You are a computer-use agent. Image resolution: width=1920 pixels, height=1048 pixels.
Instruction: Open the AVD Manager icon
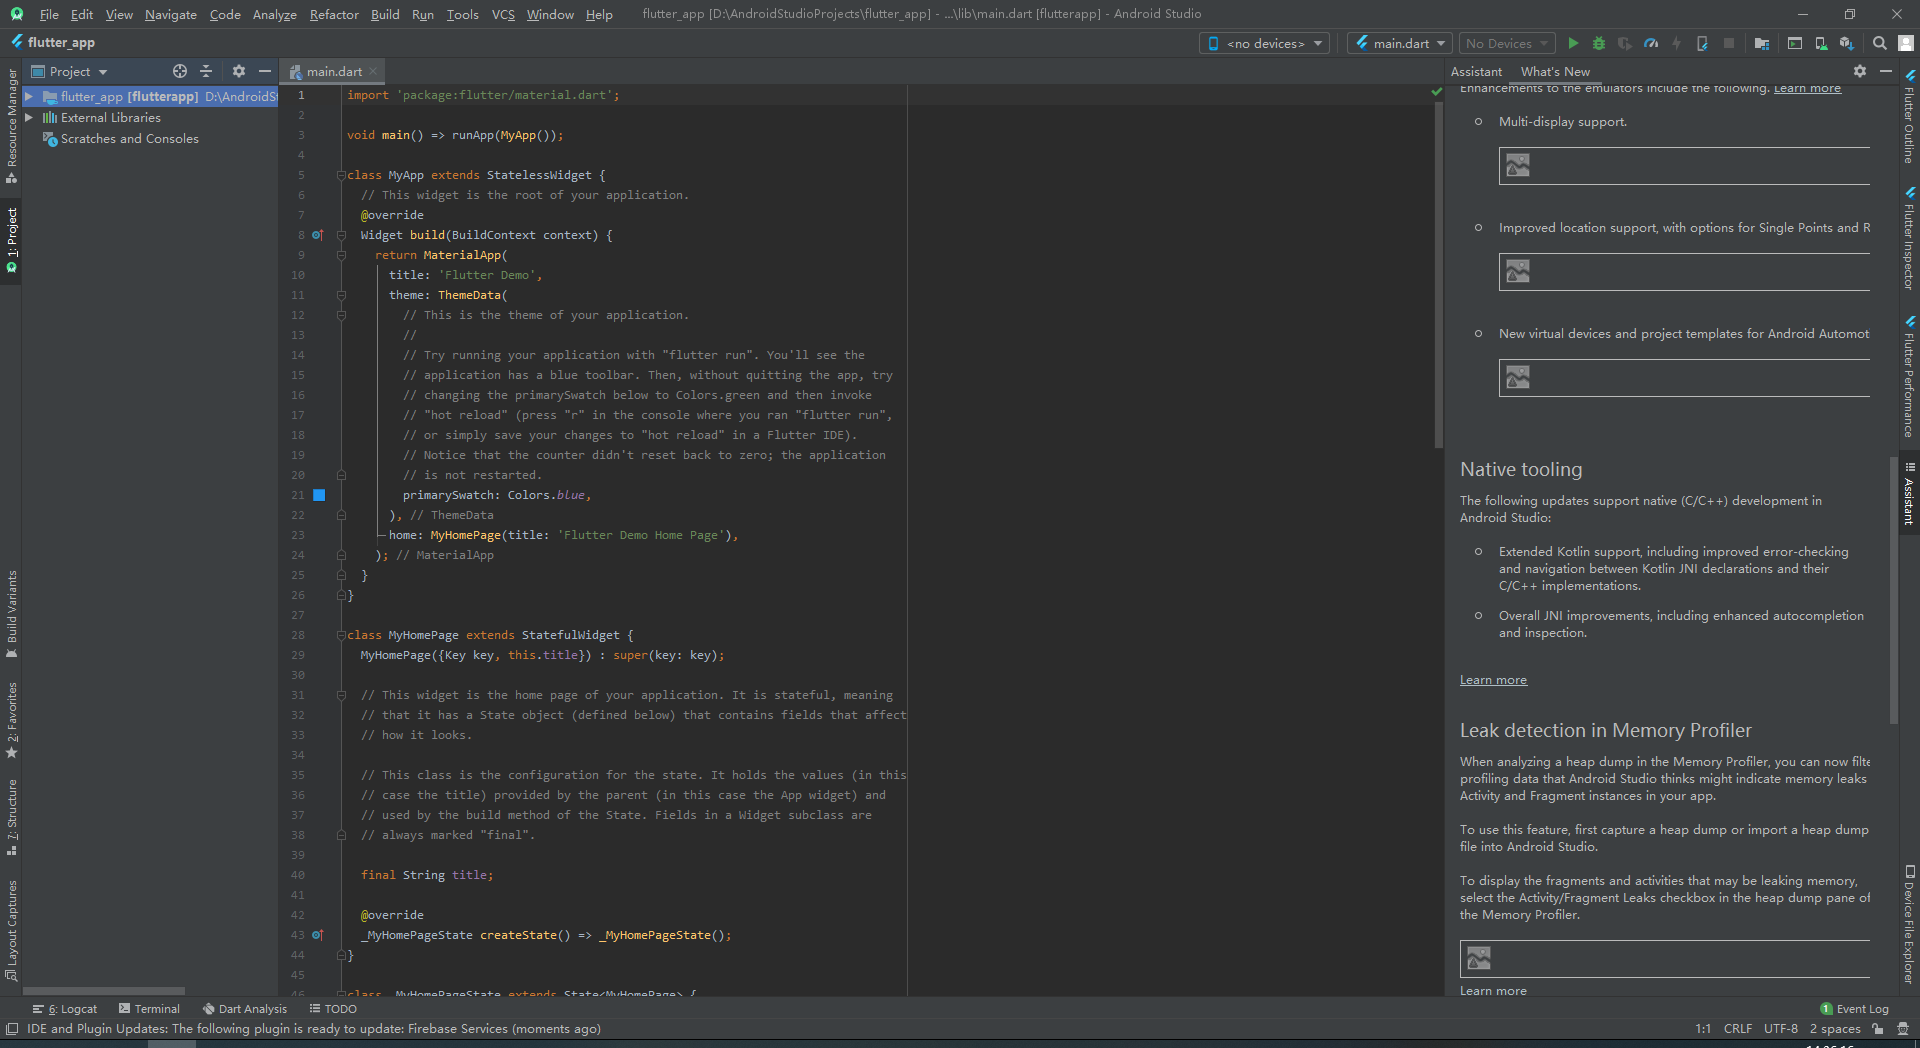tap(1821, 43)
